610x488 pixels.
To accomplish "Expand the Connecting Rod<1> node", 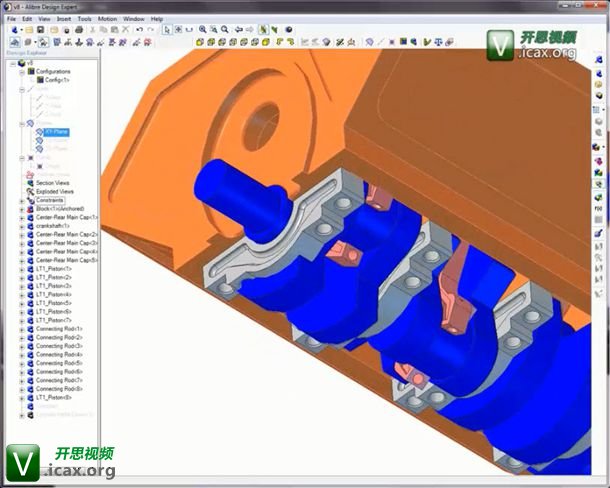I will 22,330.
